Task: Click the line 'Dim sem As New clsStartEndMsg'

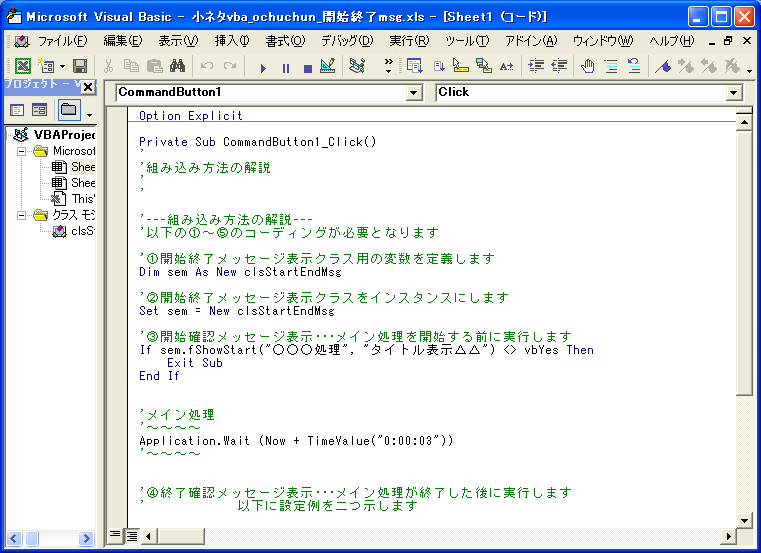Action: [x=240, y=272]
